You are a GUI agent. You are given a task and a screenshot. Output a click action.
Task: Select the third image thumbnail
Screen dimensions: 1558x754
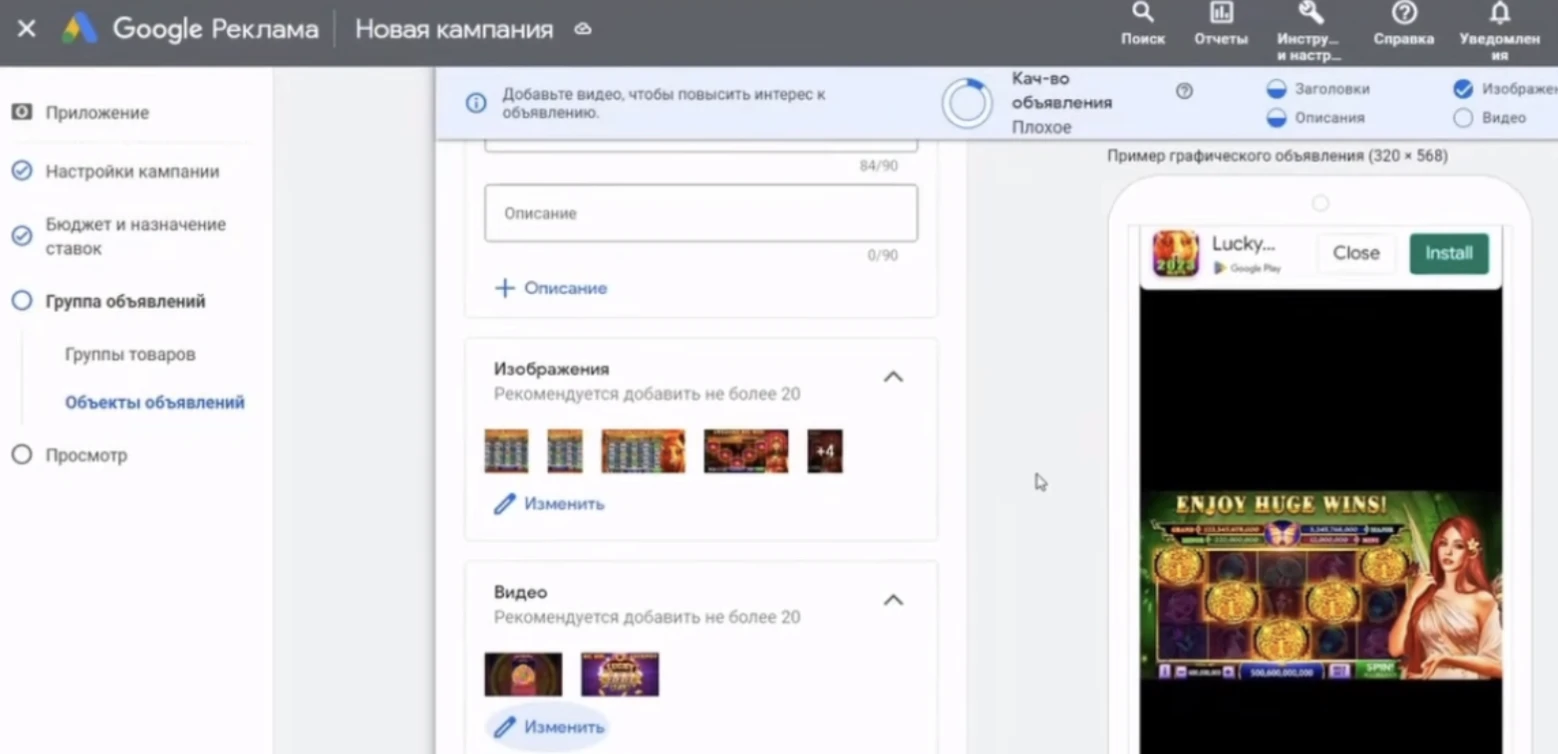(643, 451)
